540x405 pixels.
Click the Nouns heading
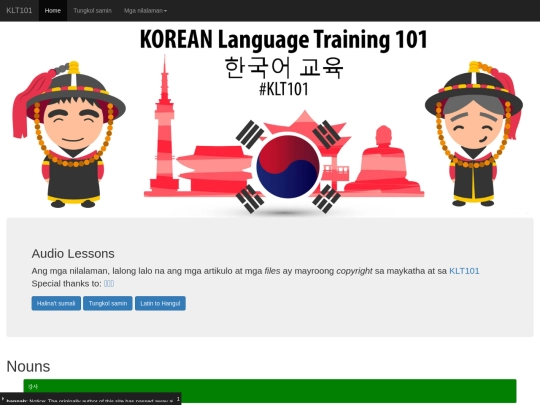[x=28, y=366]
